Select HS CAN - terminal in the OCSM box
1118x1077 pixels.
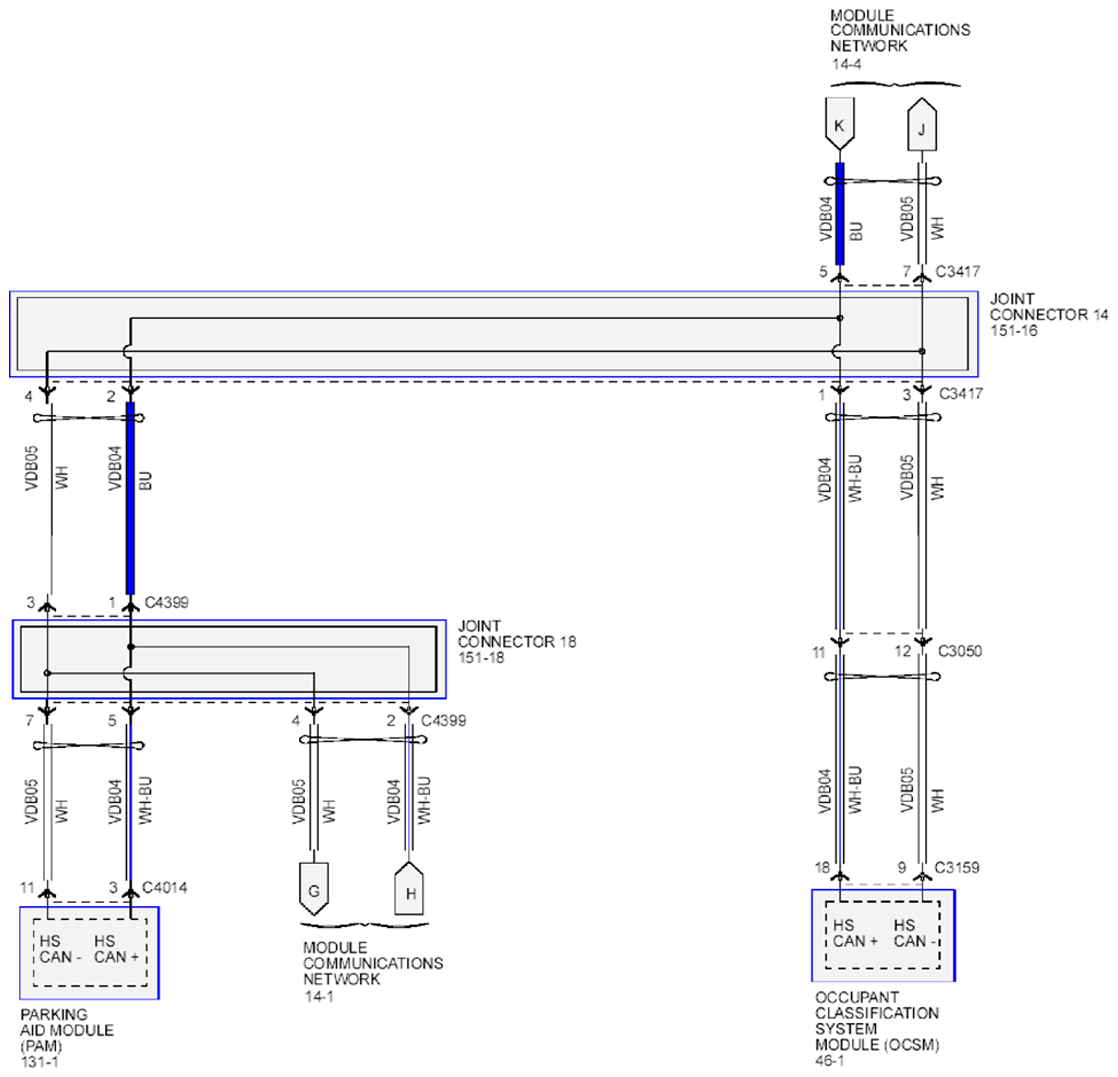pyautogui.click(x=916, y=933)
